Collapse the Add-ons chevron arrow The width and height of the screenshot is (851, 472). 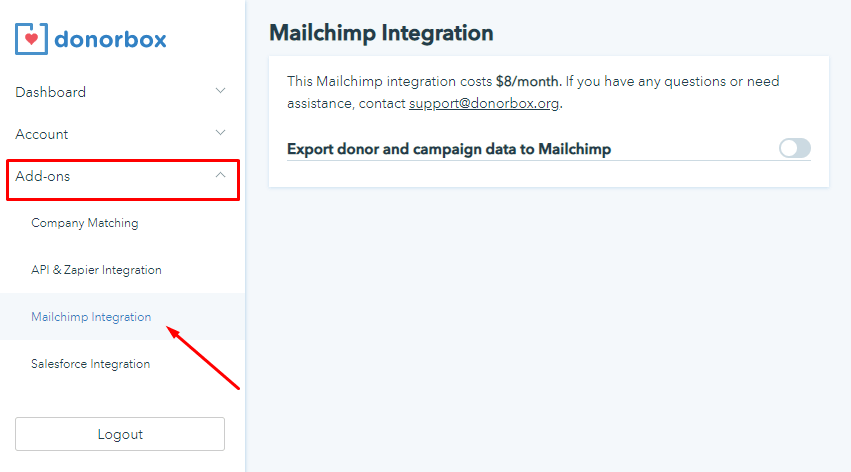coord(221,176)
